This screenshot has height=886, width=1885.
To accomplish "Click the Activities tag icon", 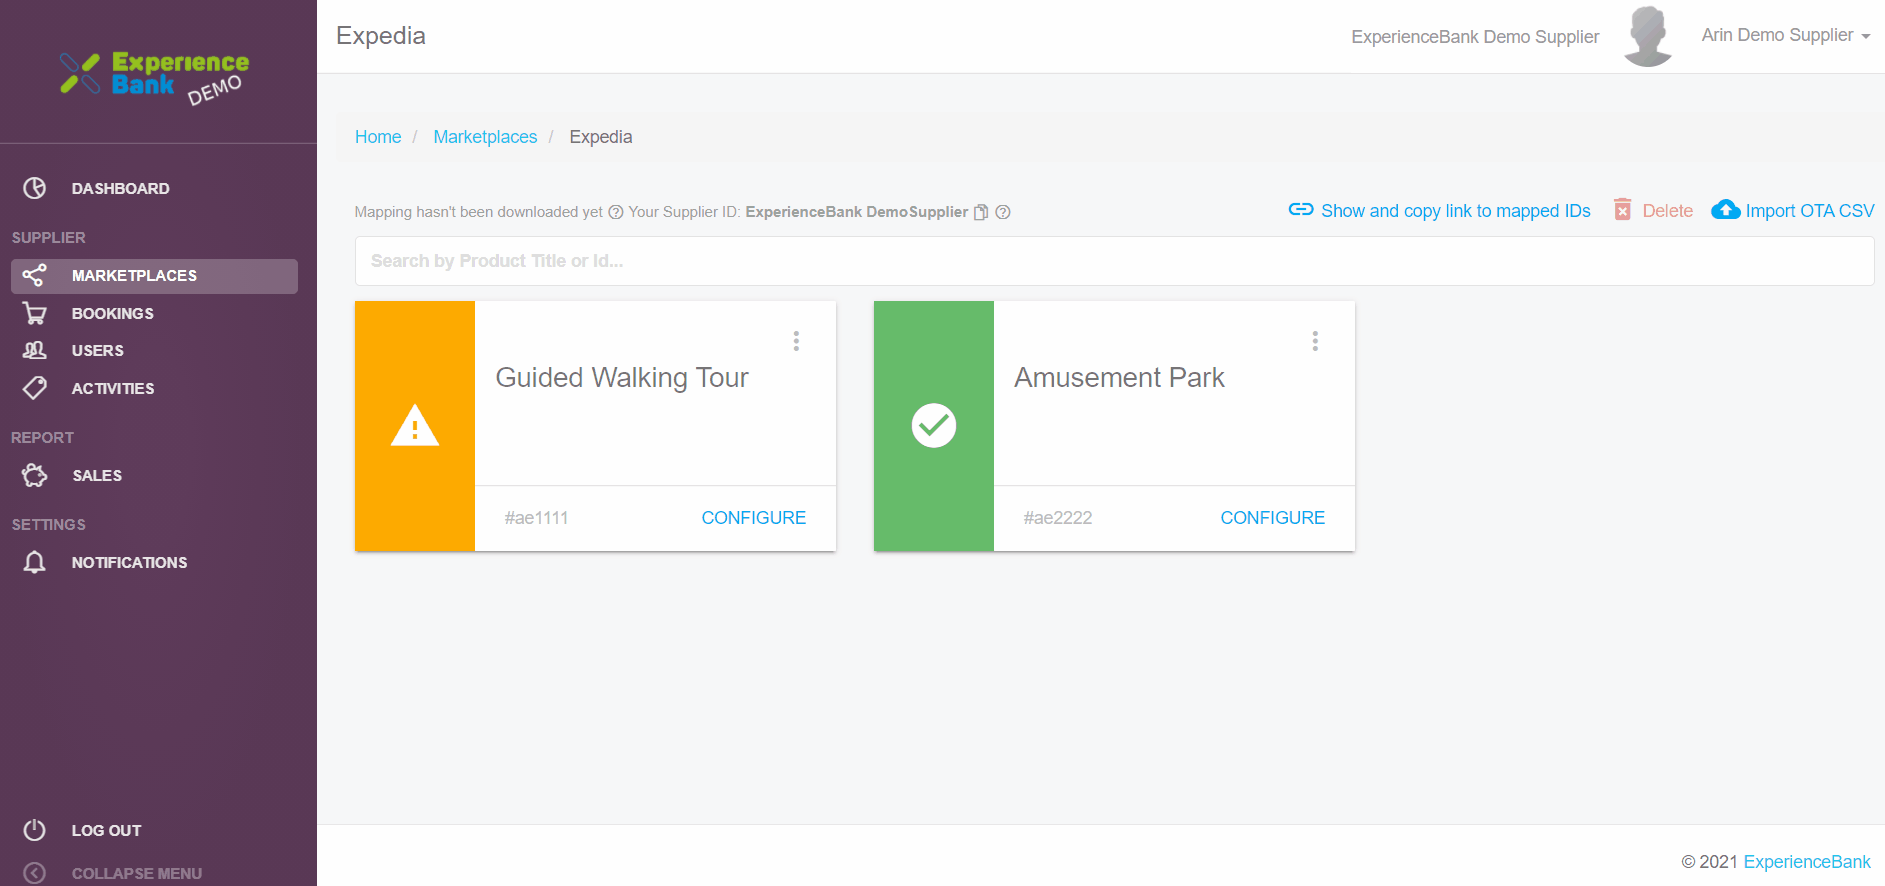I will (35, 388).
